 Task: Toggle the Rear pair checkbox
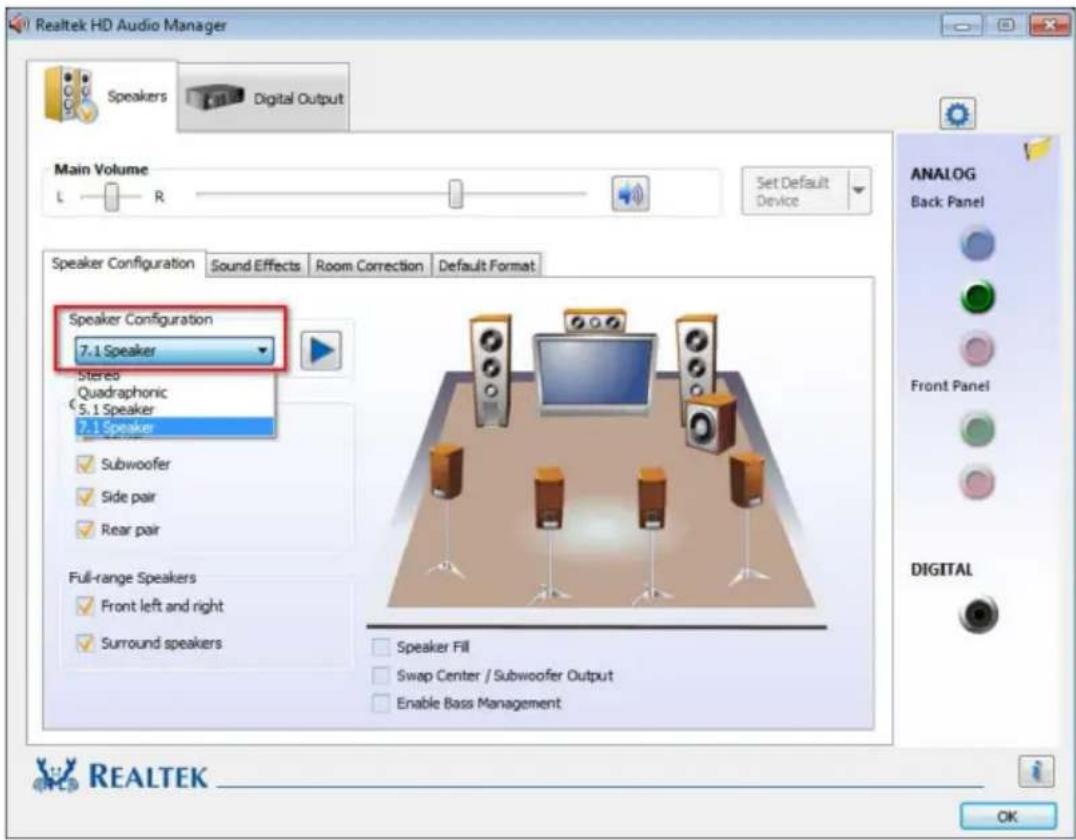click(x=85, y=530)
